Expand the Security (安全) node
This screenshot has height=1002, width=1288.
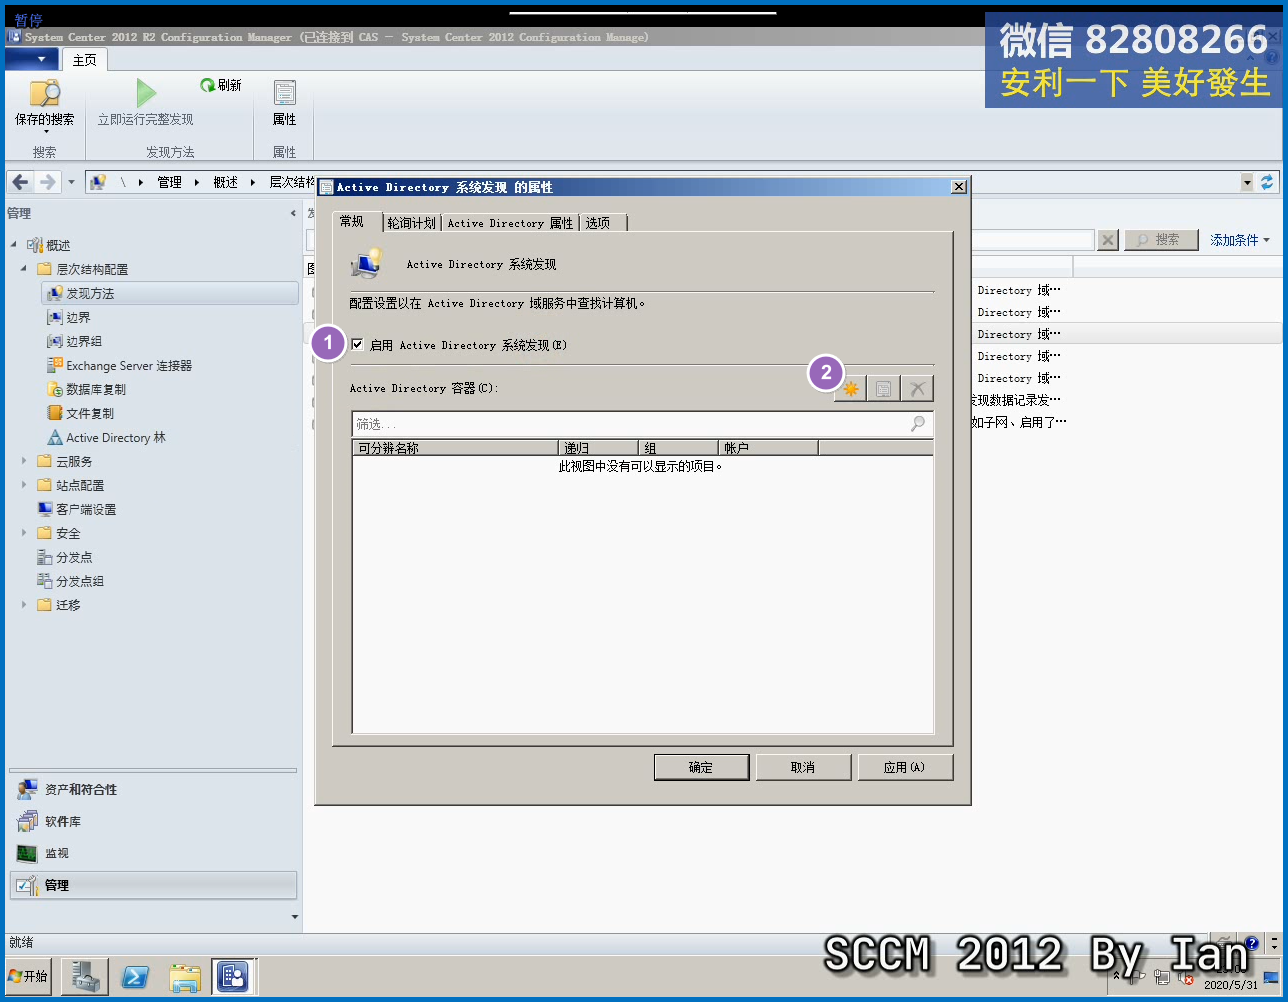(24, 533)
